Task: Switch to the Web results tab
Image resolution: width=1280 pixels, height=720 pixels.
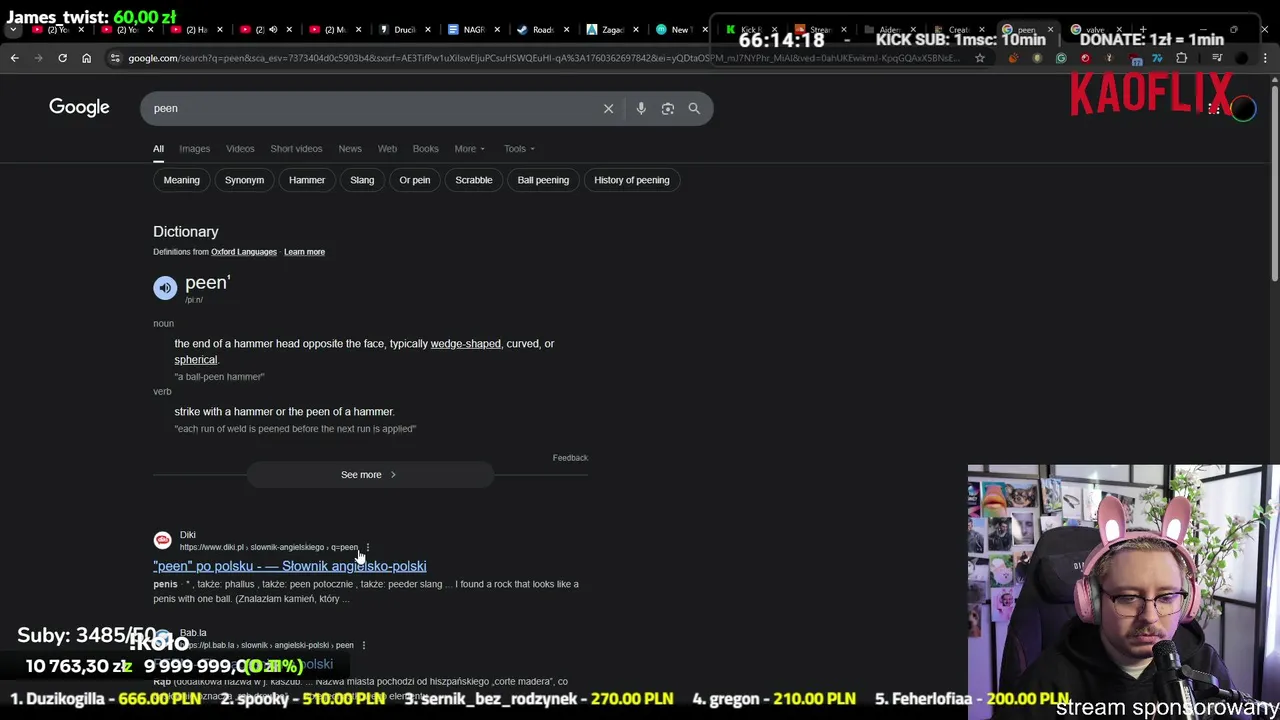Action: [387, 148]
